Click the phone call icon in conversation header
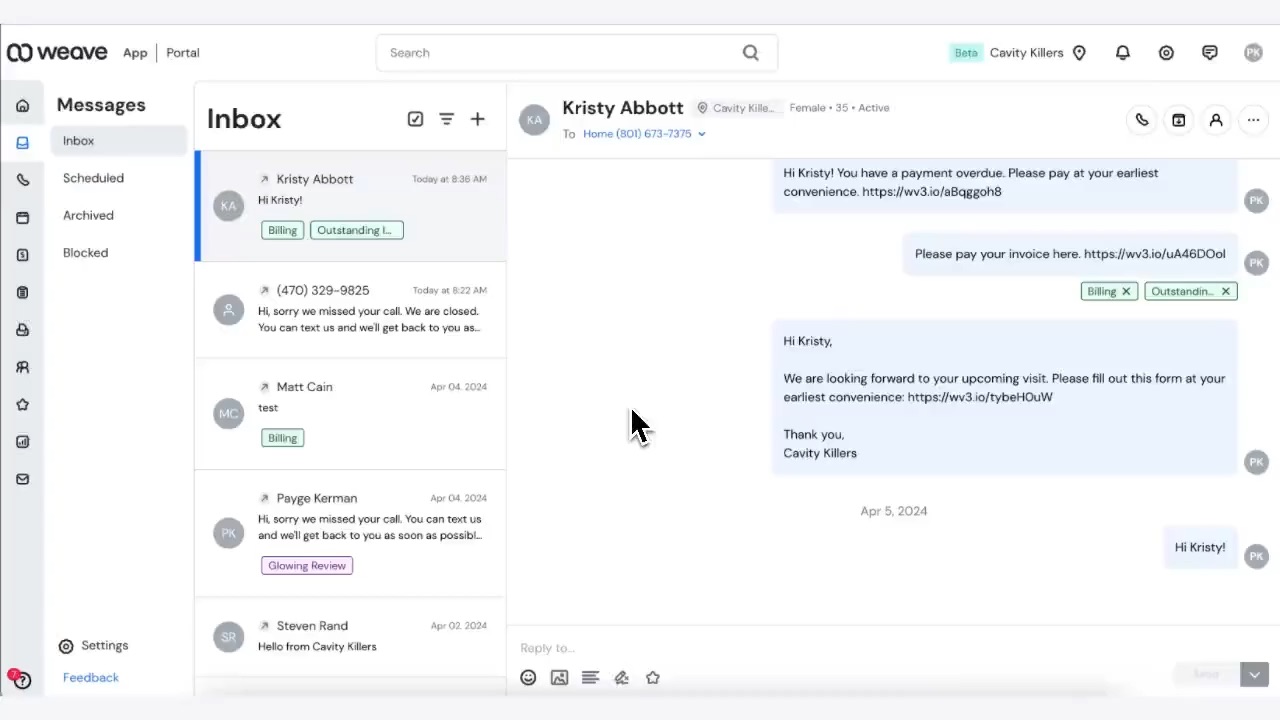Viewport: 1280px width, 720px height. click(x=1141, y=120)
